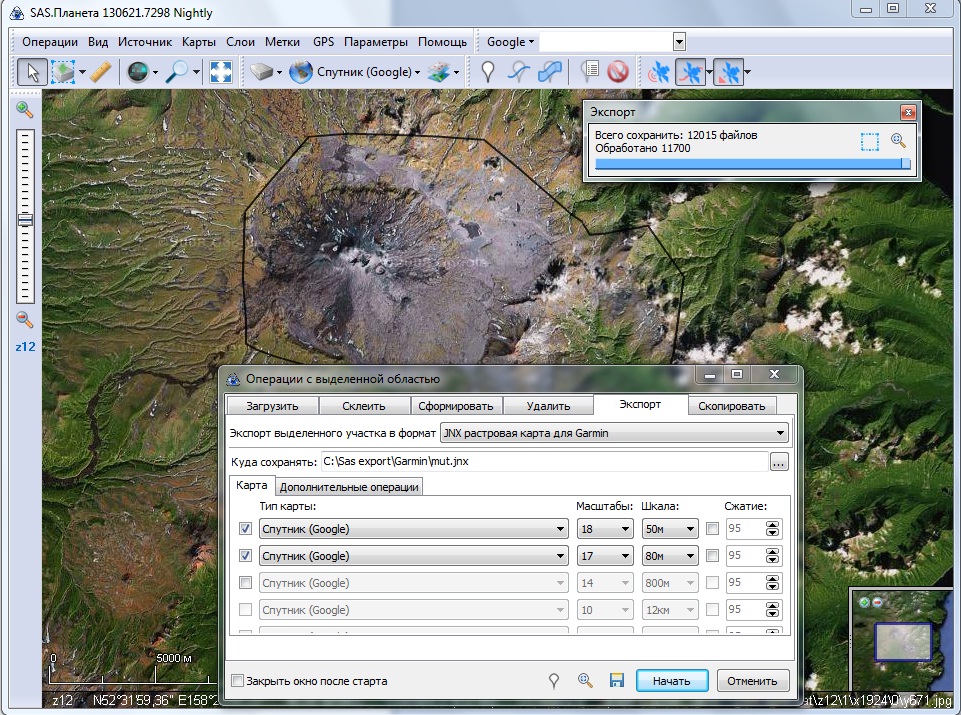Enable 'Закрыть окно после старта' checkbox

click(238, 681)
